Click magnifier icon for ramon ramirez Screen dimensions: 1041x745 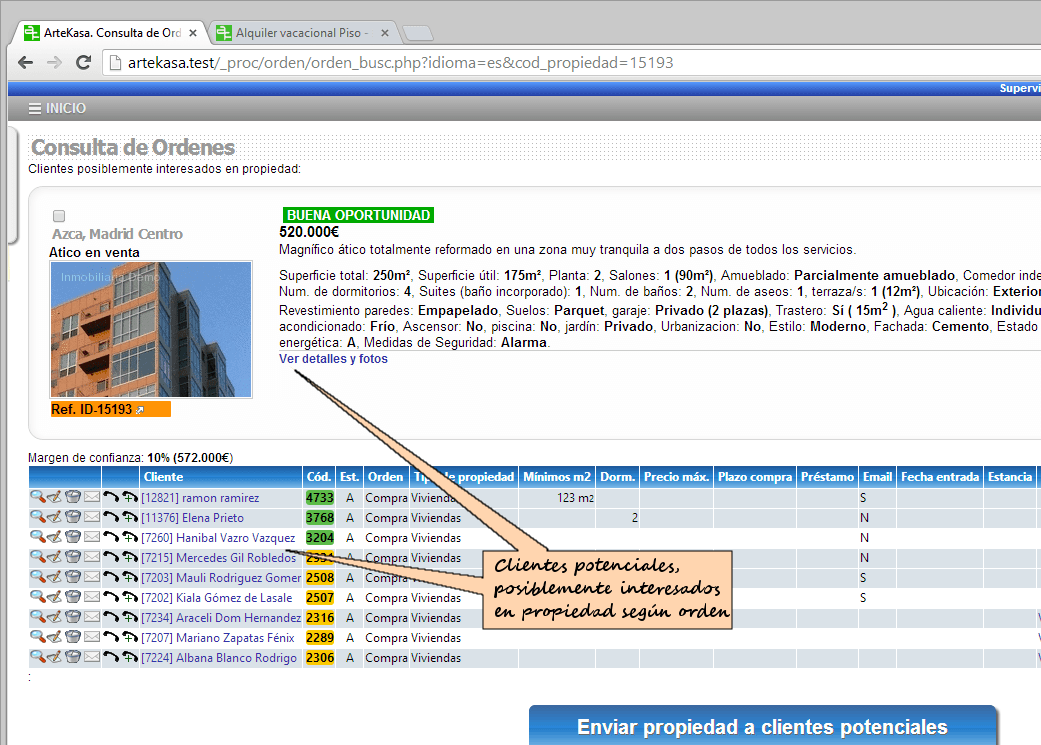pos(37,497)
